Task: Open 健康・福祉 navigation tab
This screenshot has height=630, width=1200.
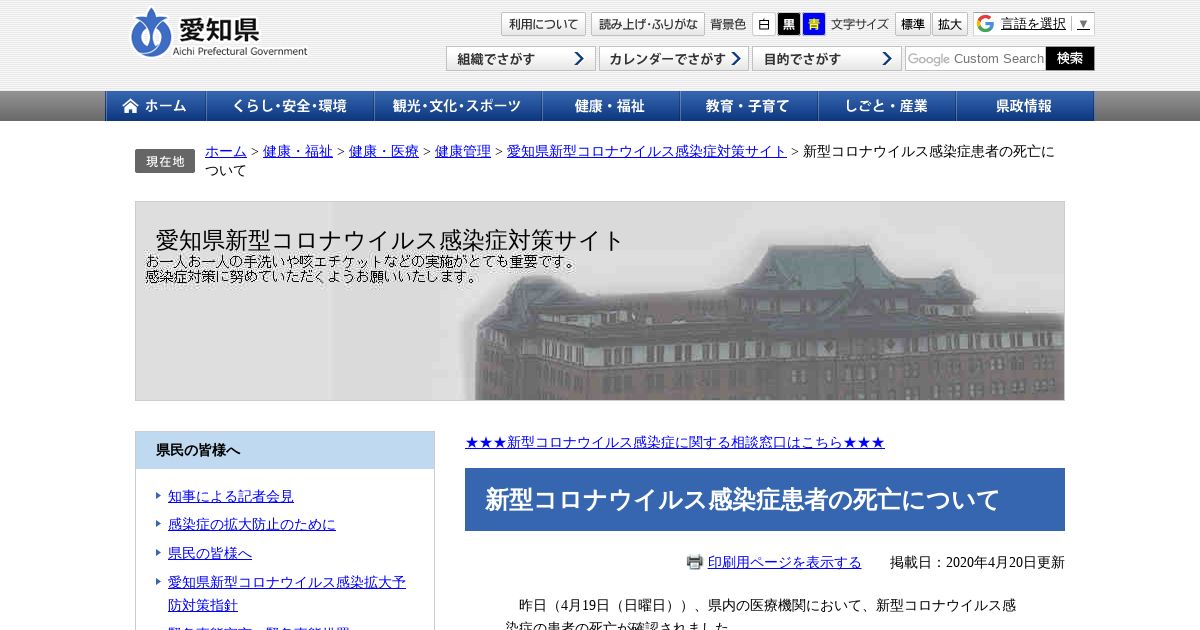Action: click(x=611, y=106)
